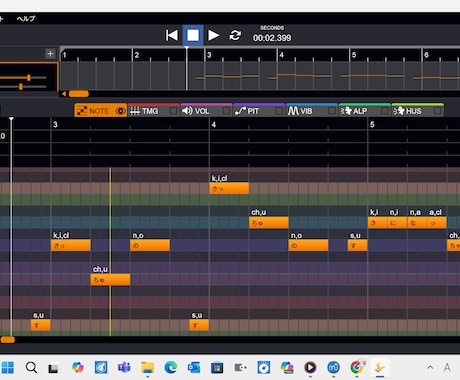Select the n,i note
The height and width of the screenshot is (380, 460).
(397, 222)
